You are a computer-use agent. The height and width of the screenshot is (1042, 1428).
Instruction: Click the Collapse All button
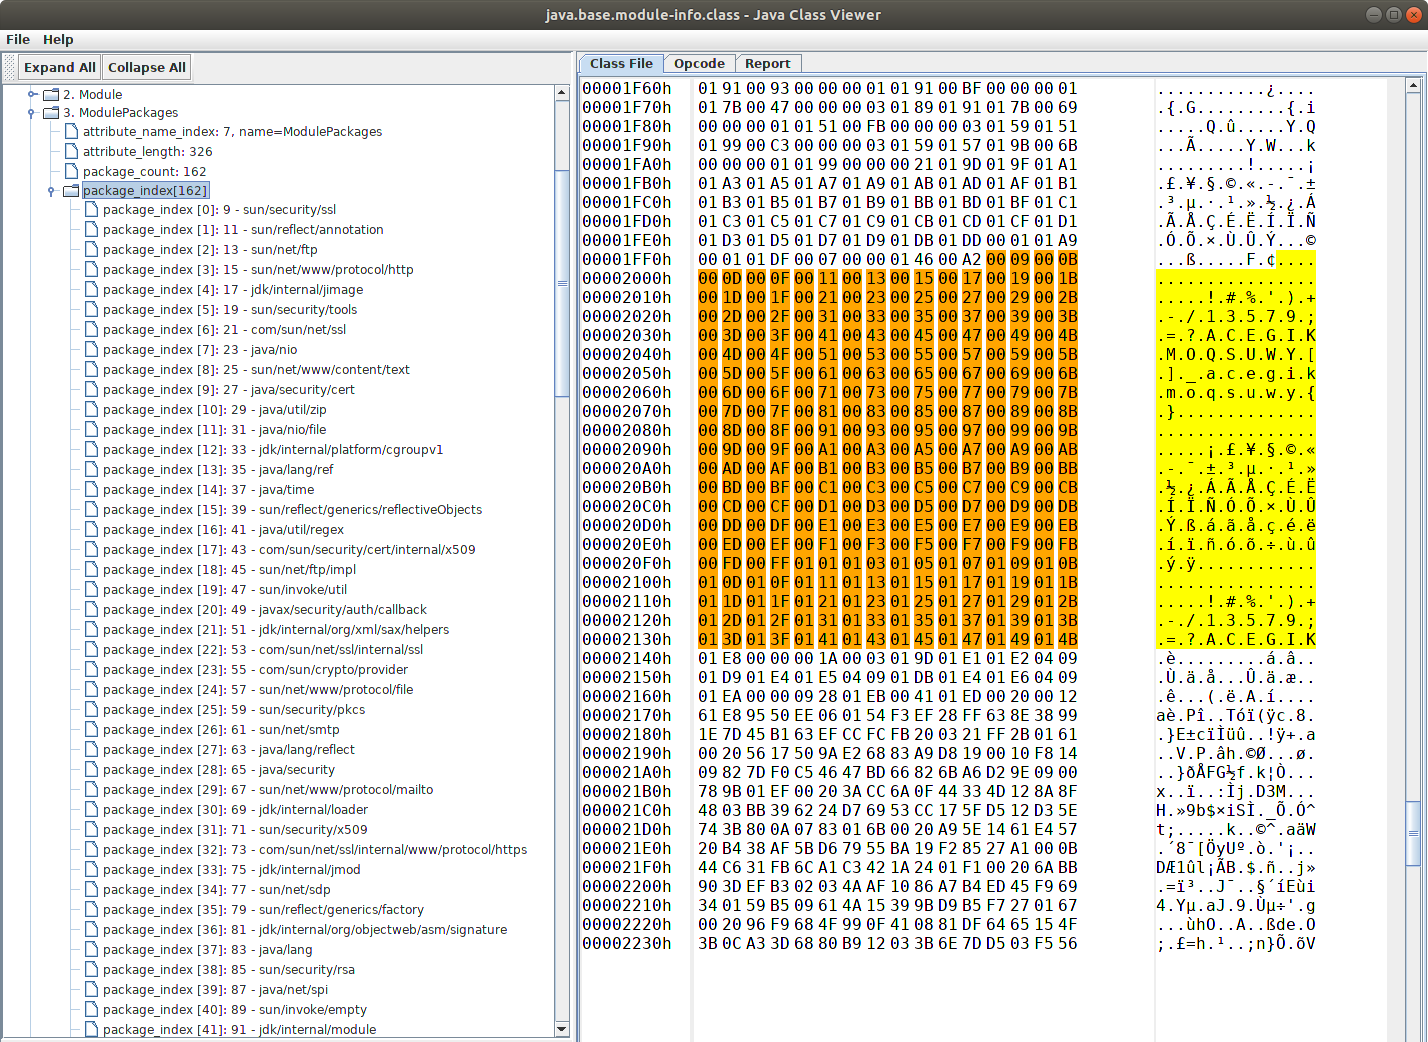147,67
